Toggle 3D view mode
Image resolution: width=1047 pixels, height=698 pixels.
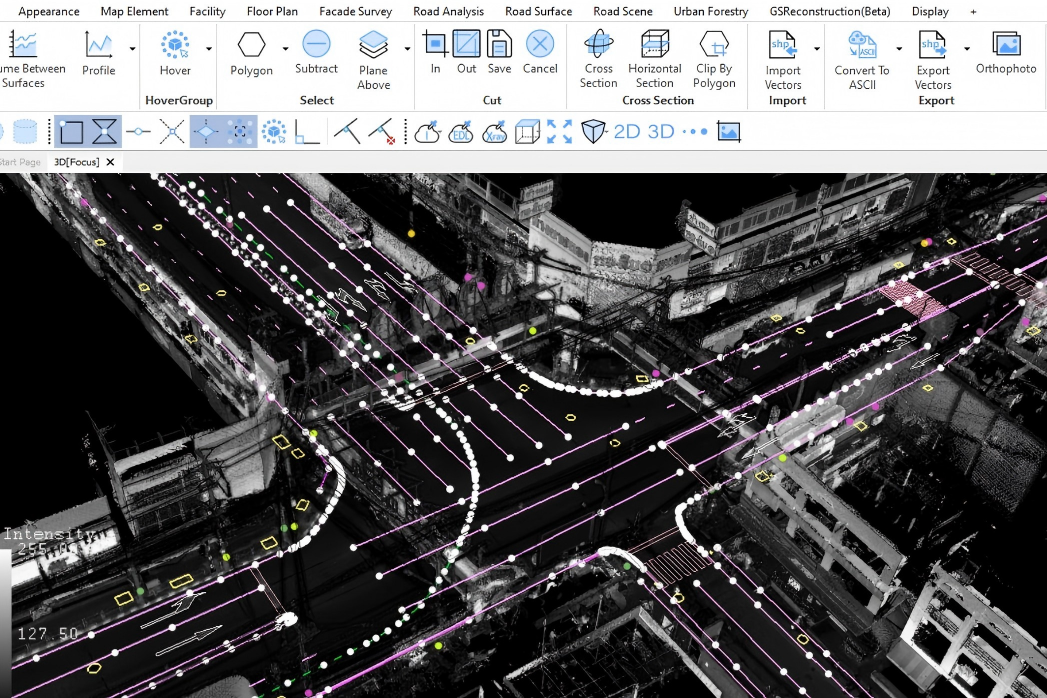point(661,132)
